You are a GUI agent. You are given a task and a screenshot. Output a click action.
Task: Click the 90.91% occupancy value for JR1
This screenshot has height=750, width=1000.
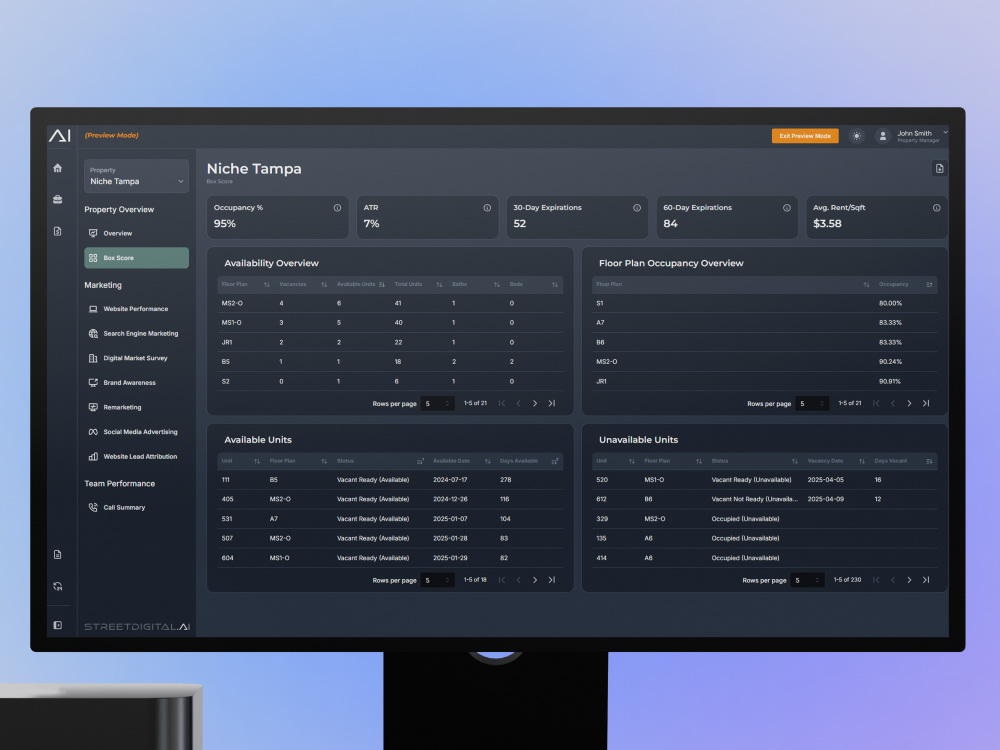[x=890, y=382]
